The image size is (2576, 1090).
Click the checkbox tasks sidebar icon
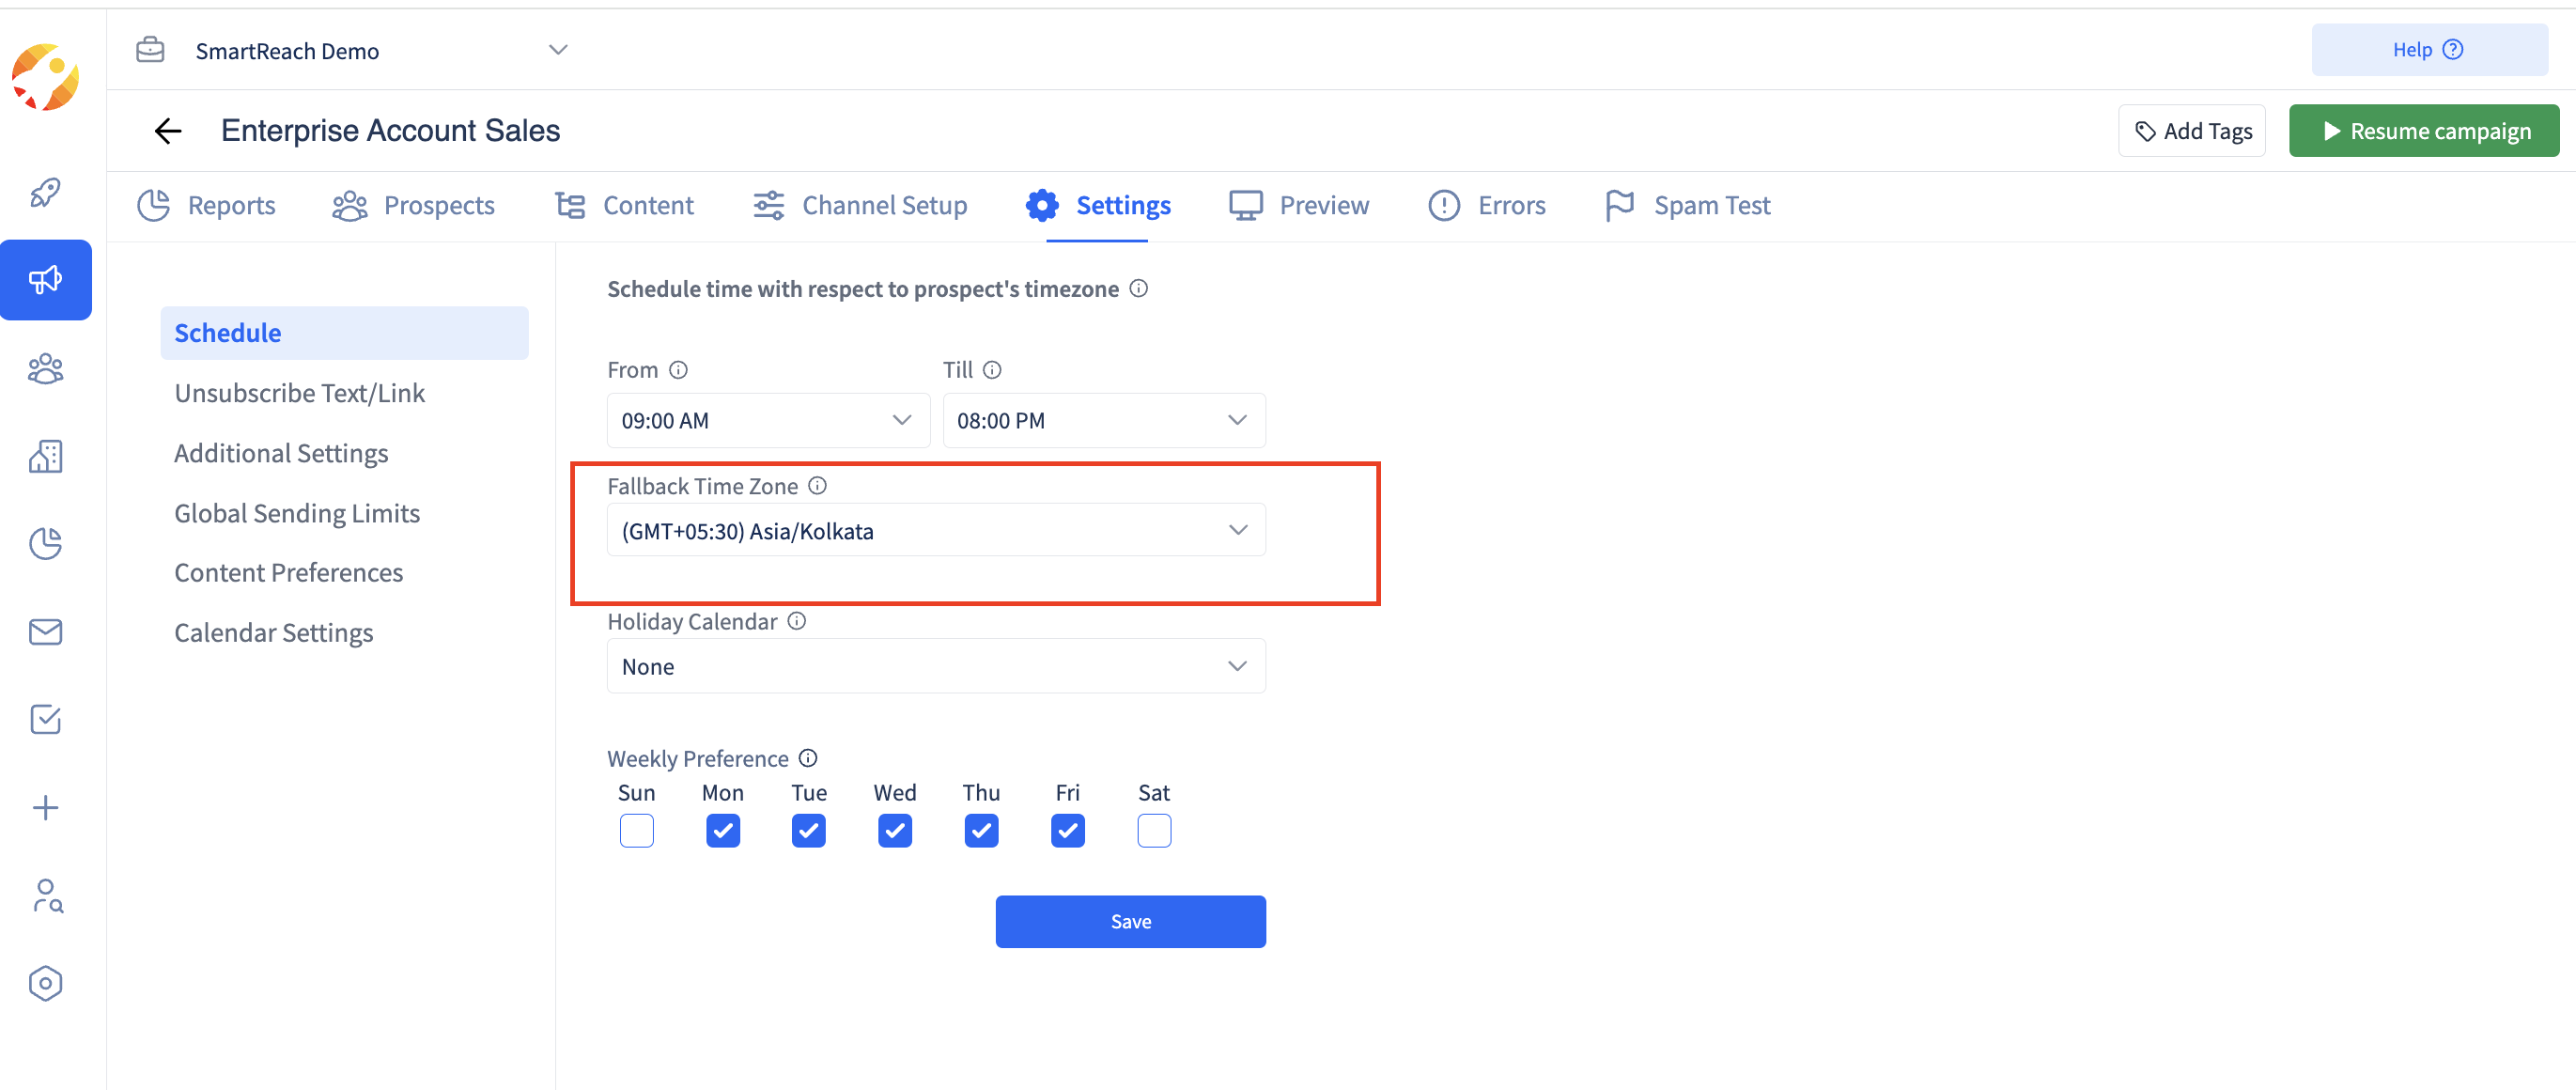[x=45, y=720]
